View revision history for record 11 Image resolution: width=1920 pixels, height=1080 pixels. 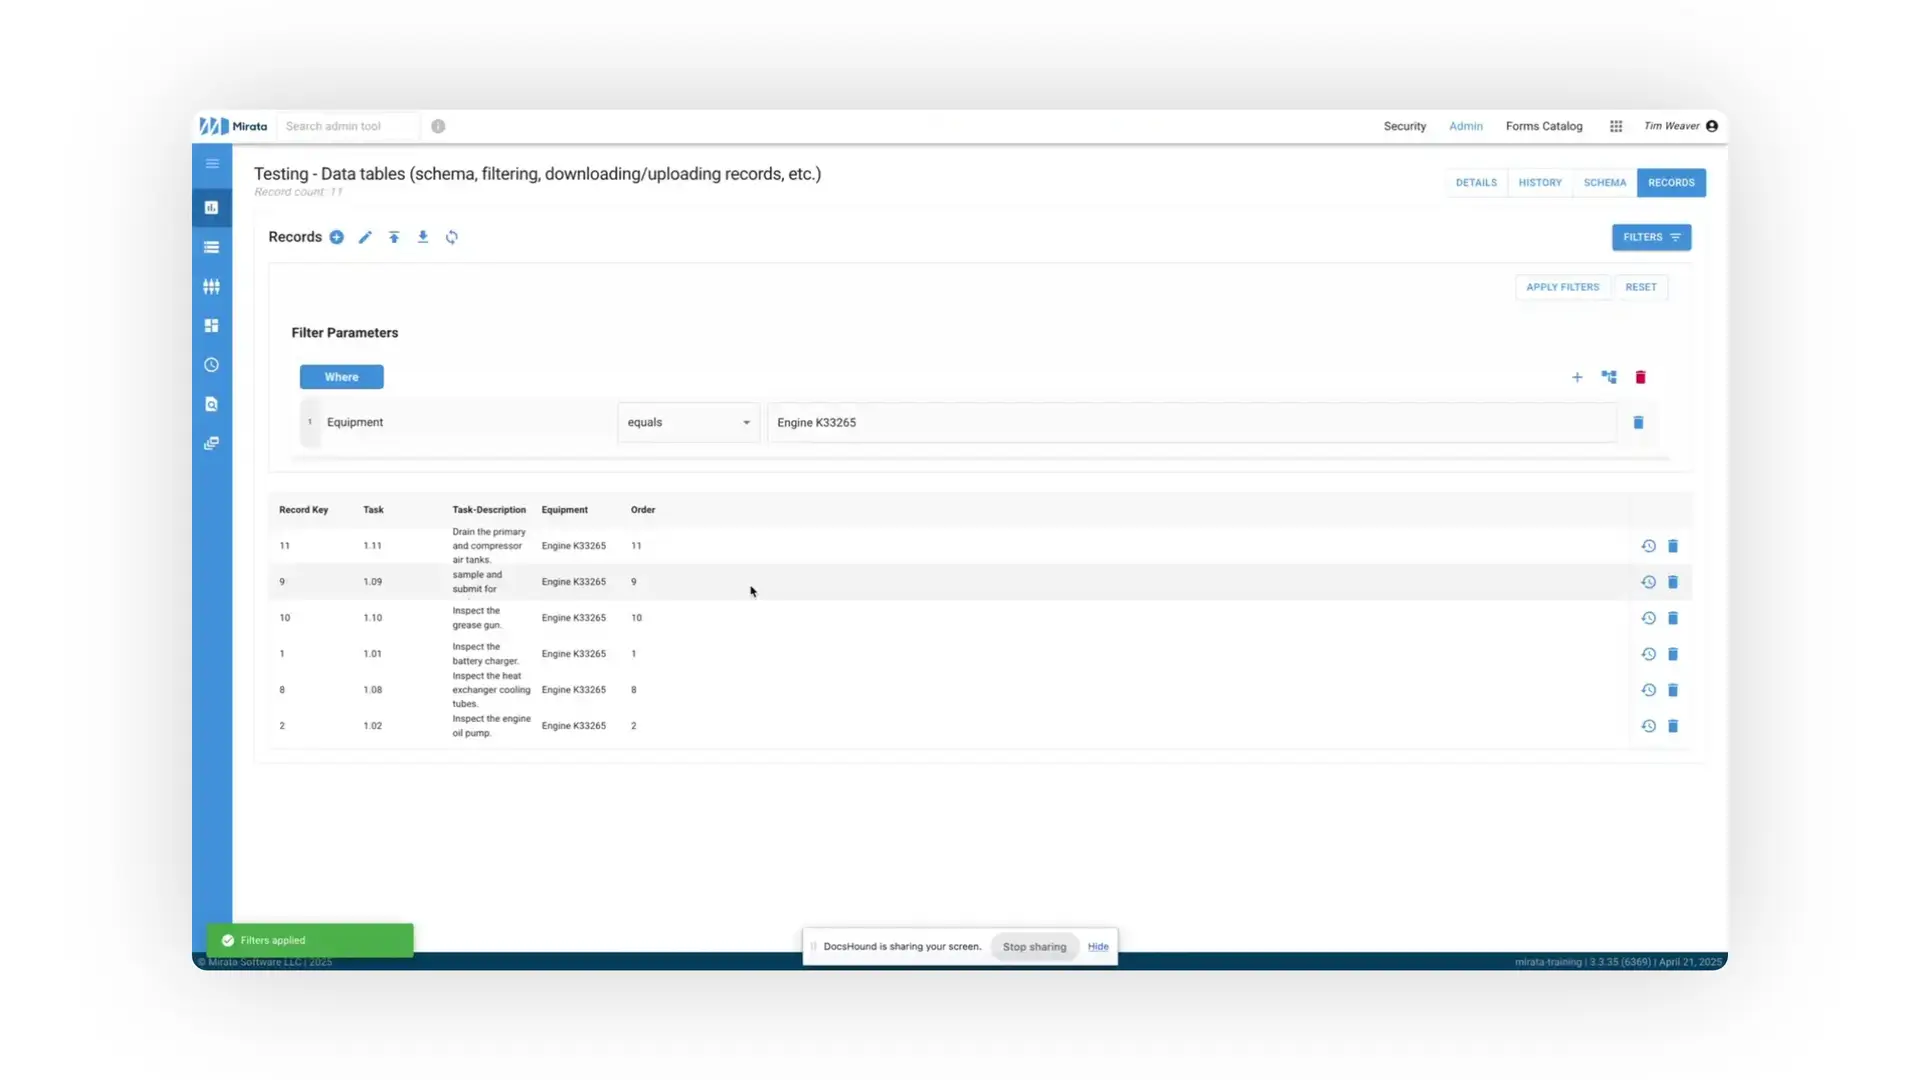click(1649, 546)
